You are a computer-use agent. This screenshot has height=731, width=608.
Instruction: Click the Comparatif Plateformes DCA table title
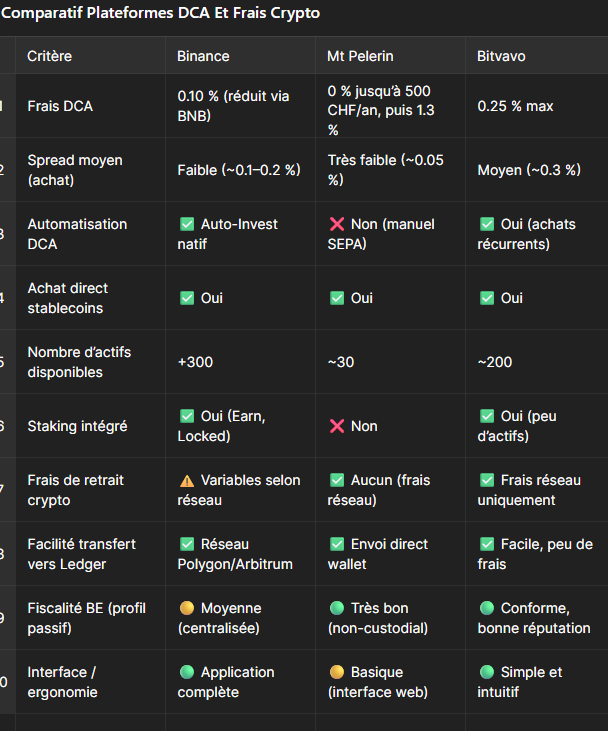click(160, 14)
